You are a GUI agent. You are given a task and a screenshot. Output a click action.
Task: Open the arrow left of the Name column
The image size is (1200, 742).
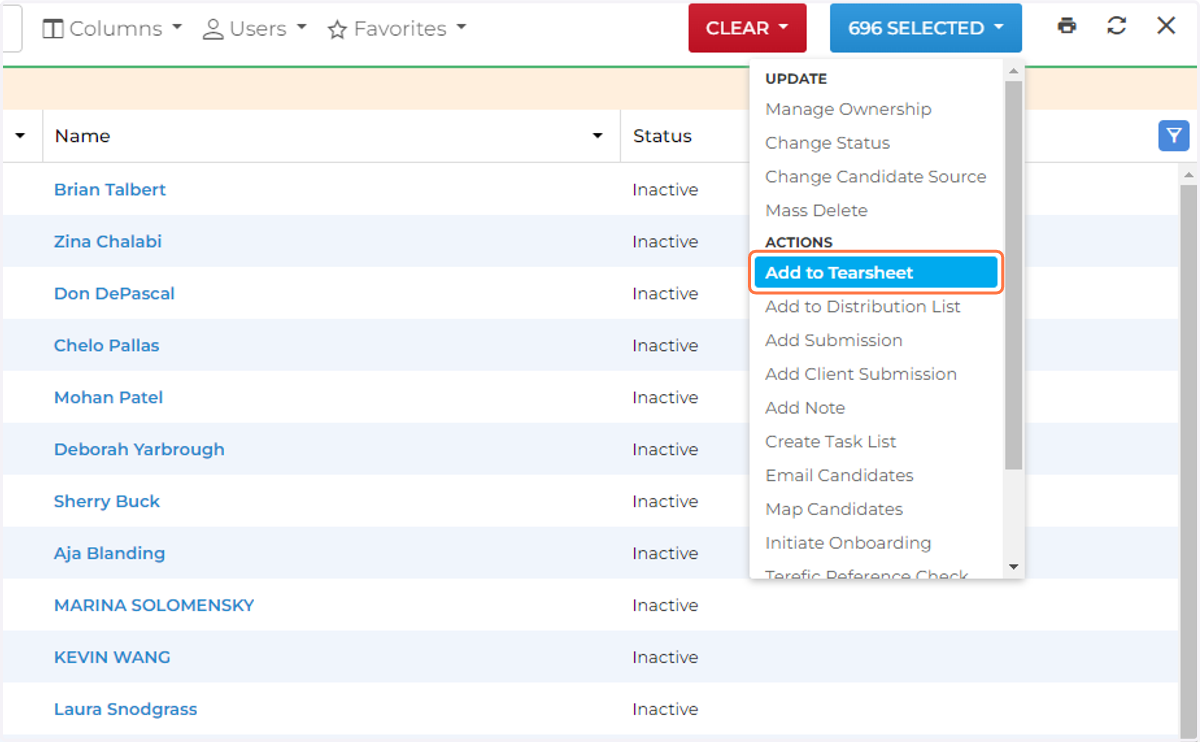coord(20,136)
